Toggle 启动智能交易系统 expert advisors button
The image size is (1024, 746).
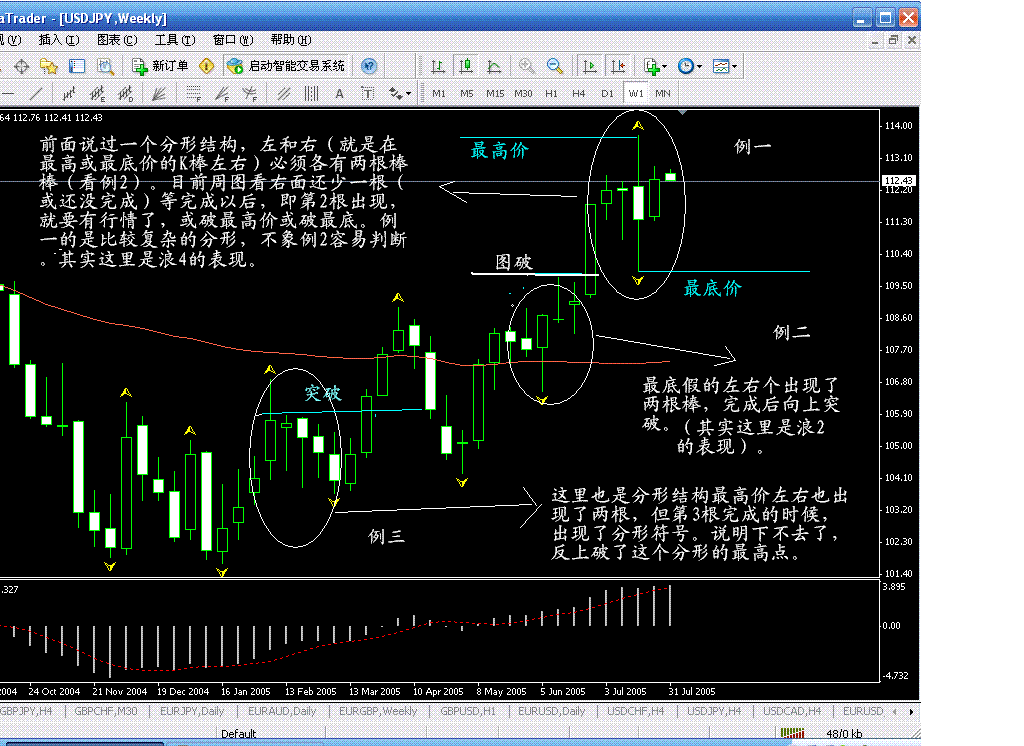click(286, 66)
